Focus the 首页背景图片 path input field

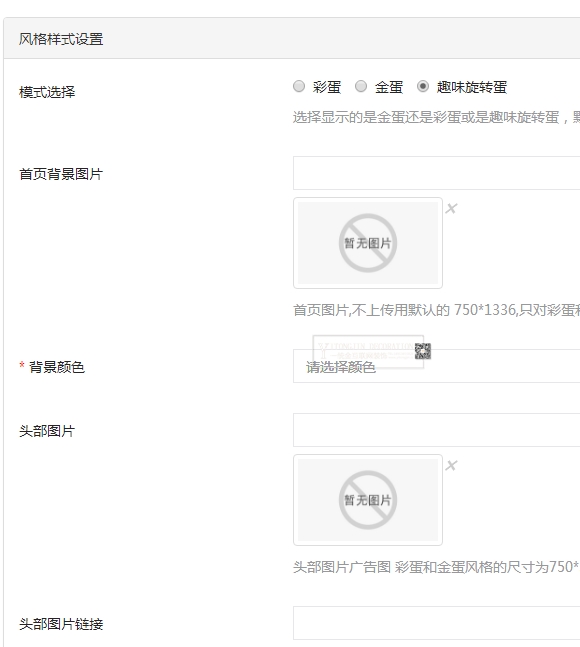[x=436, y=173]
